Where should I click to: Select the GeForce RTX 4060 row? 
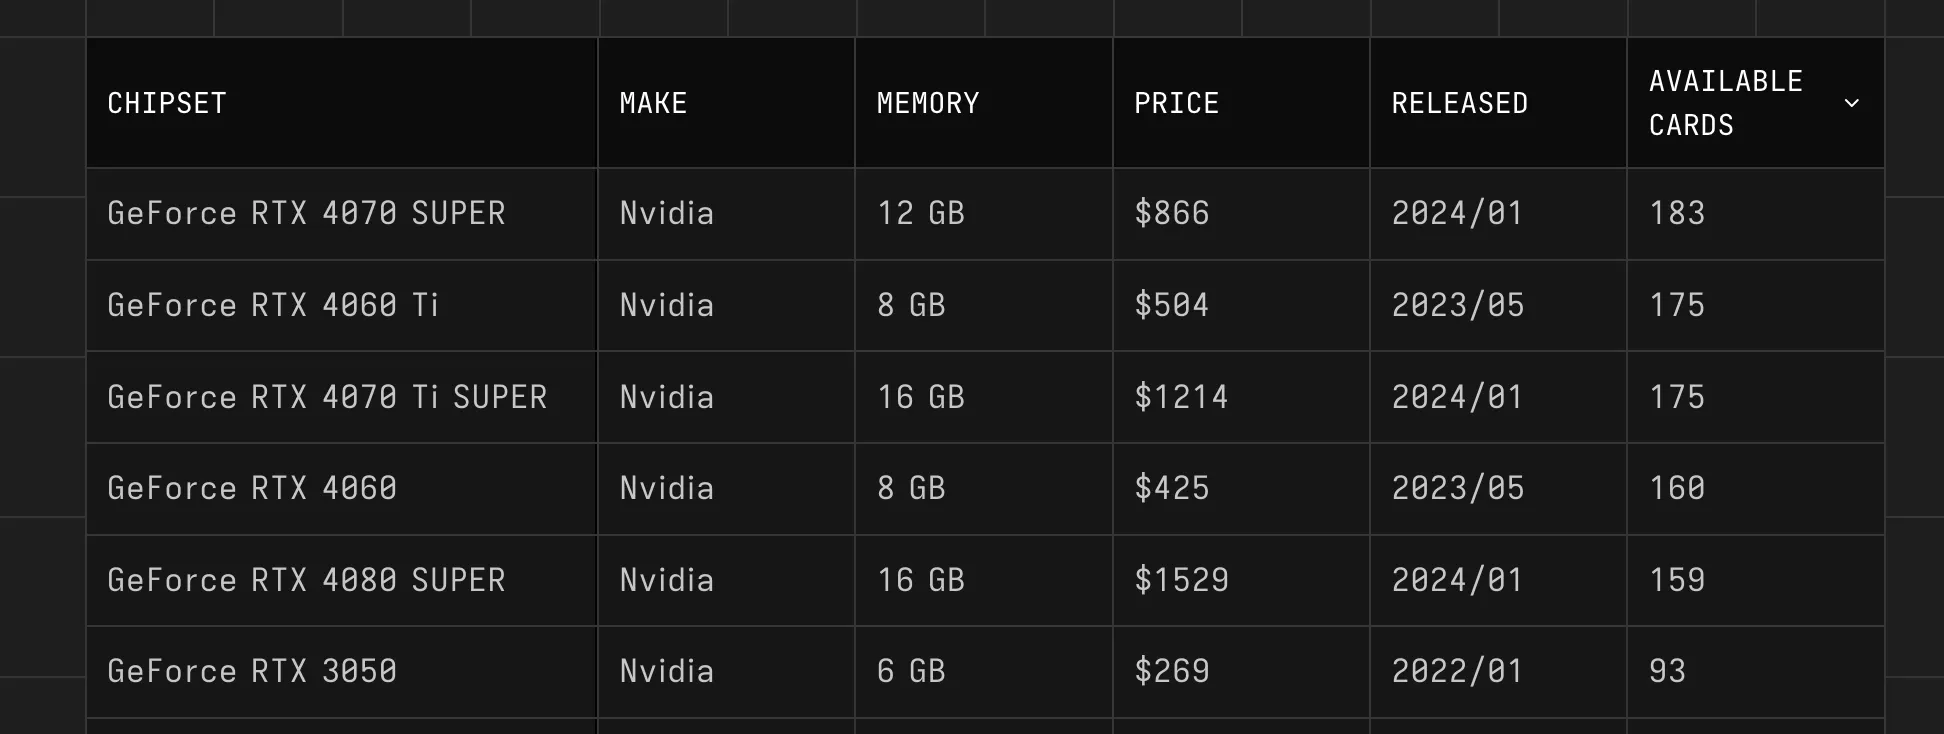pyautogui.click(x=253, y=488)
